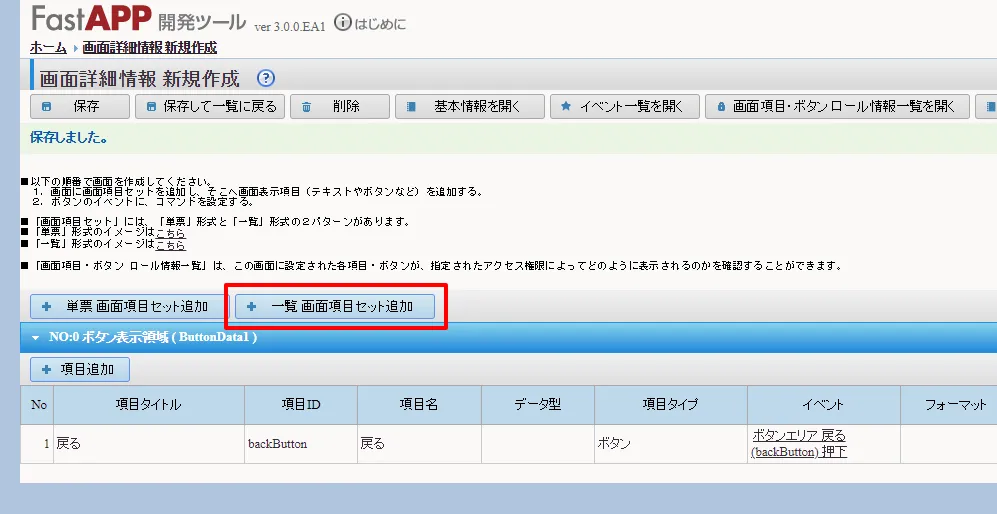Click the plus icon on 項目追加
This screenshot has width=997, height=514.
46,370
